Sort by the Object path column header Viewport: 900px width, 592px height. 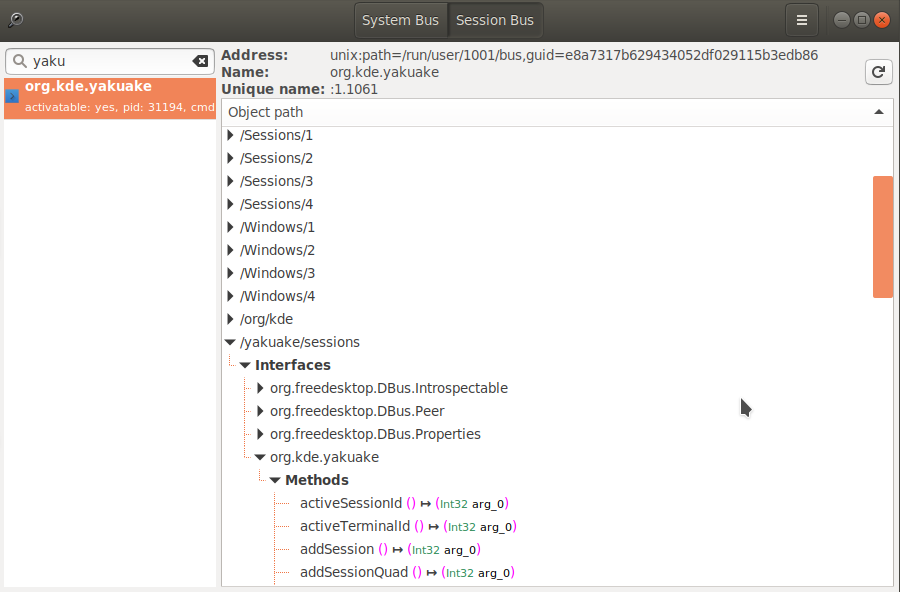click(557, 113)
